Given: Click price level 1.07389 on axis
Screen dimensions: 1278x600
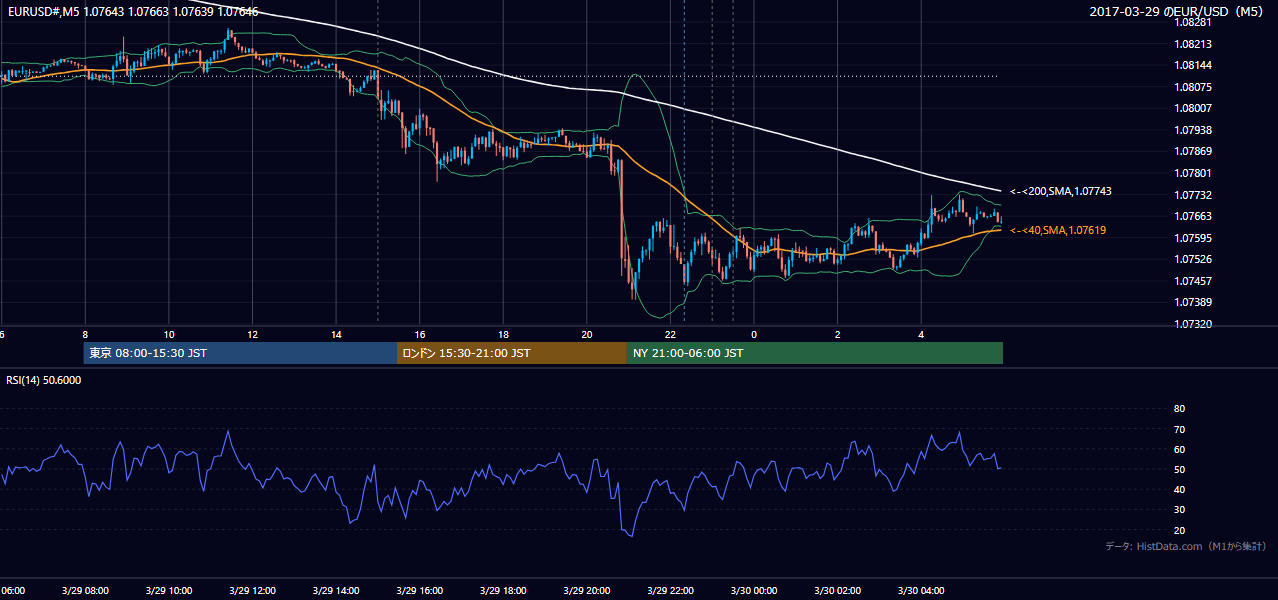Looking at the screenshot, I should click(1193, 302).
